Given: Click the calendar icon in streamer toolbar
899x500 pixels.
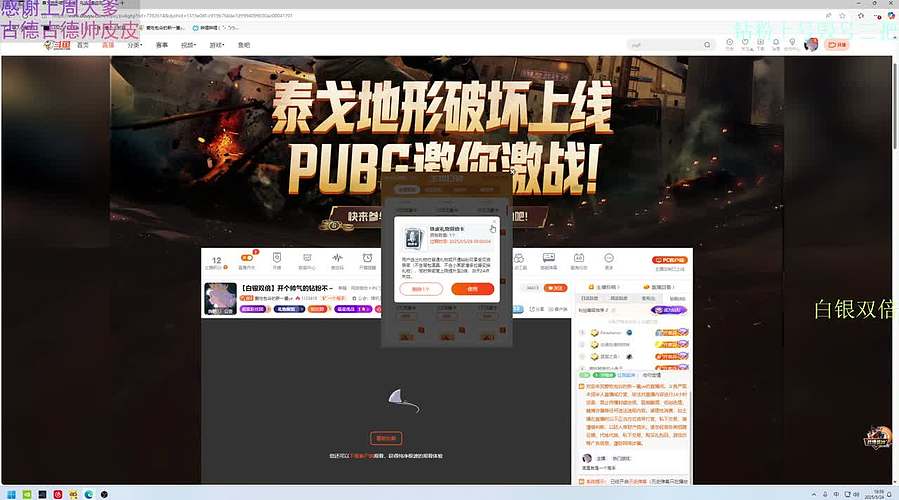Looking at the screenshot, I should click(x=579, y=258).
